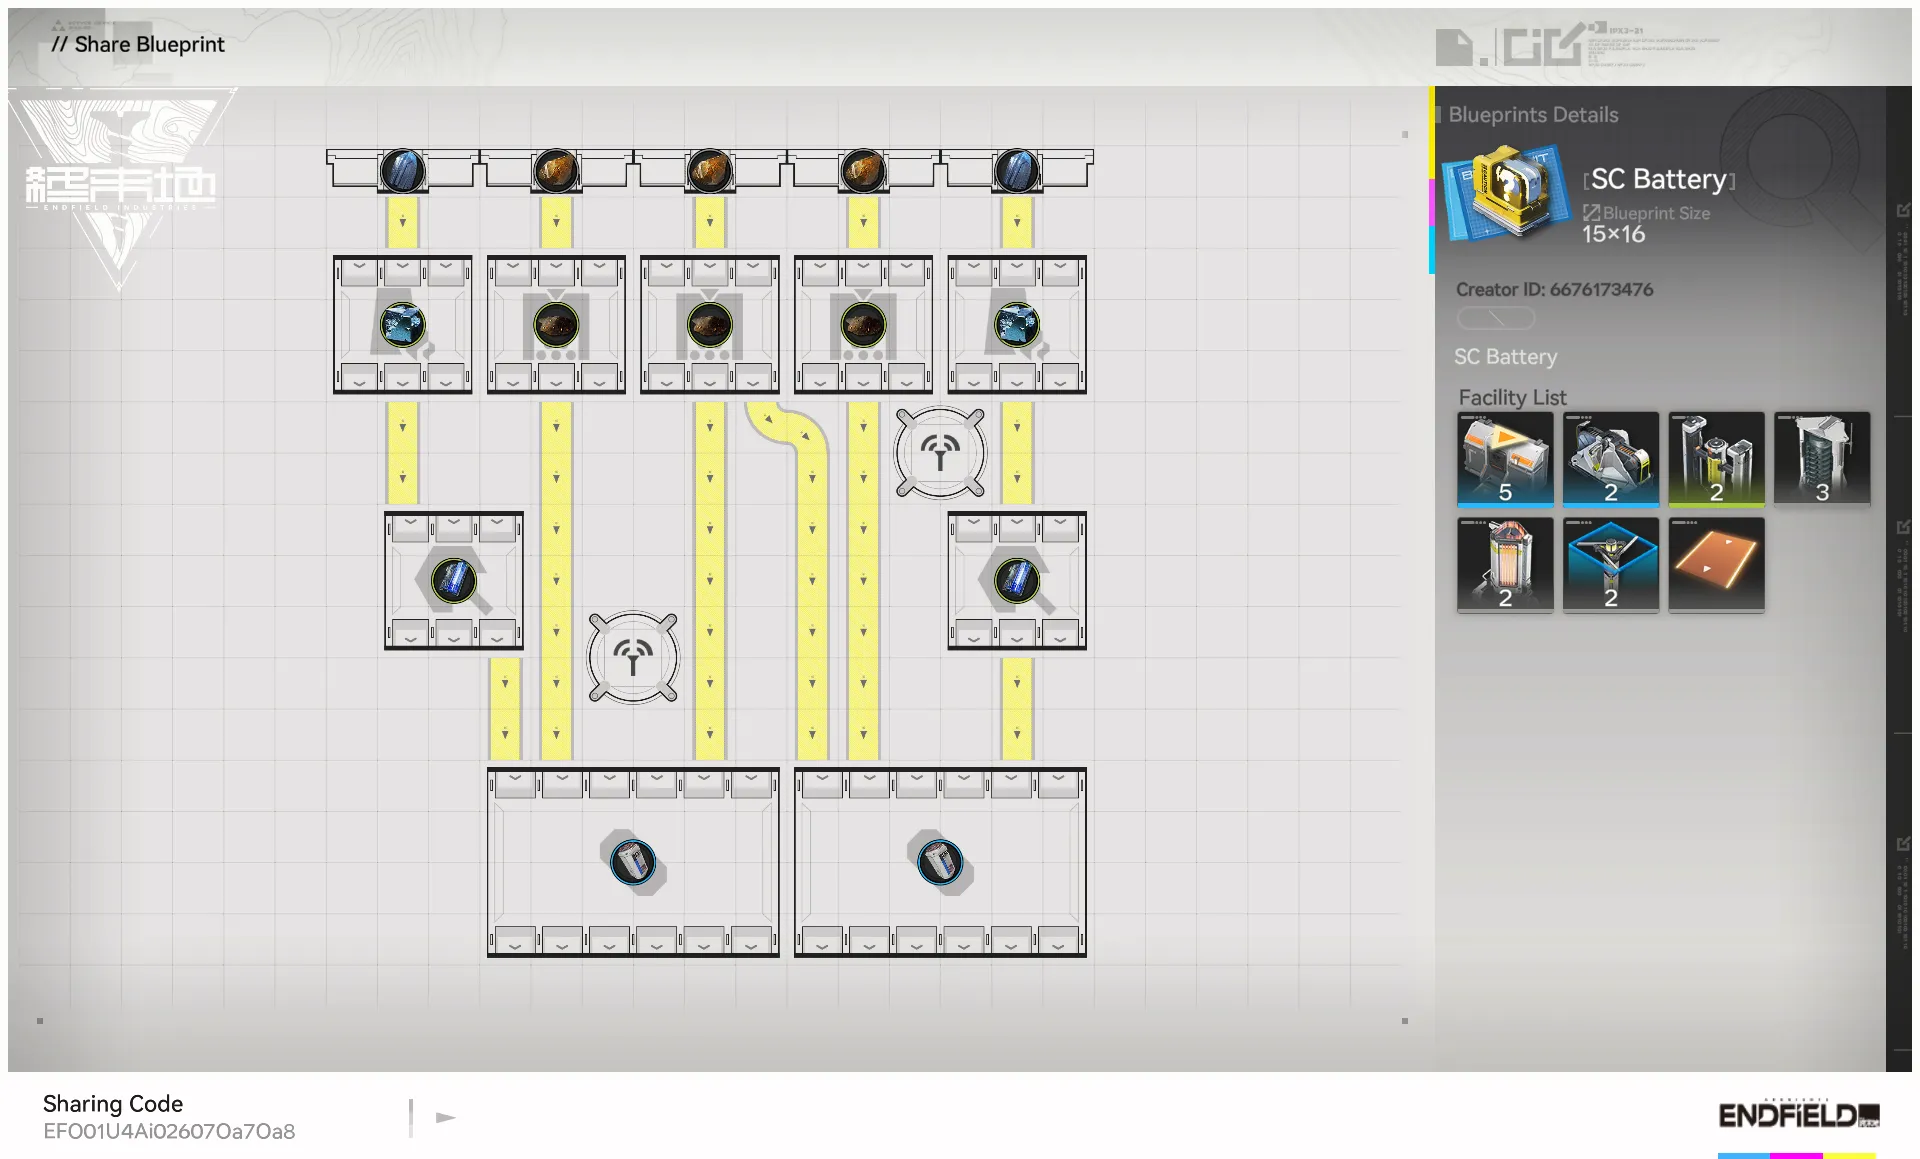The height and width of the screenshot is (1159, 1920).
Task: Click the relay tower near the upper right machines
Action: (940, 452)
